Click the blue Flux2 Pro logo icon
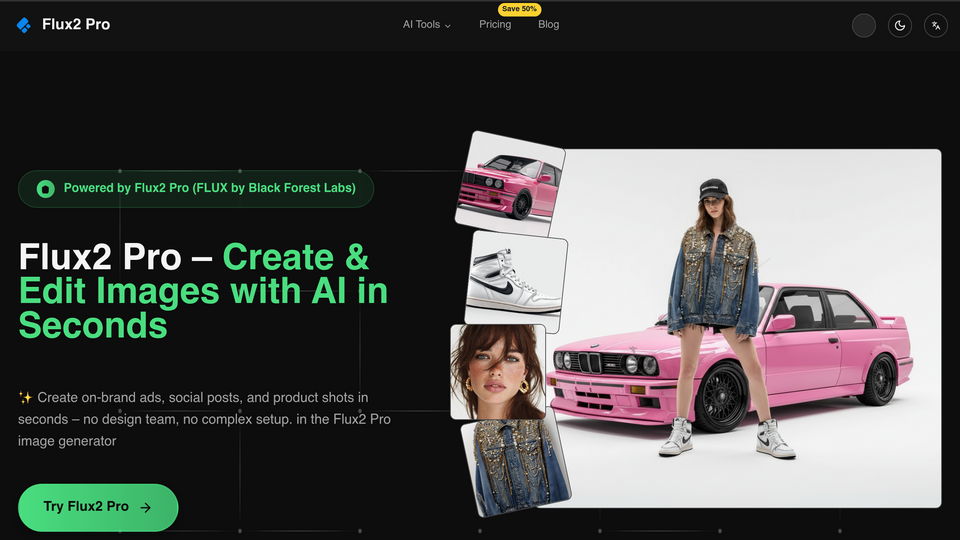 point(24,25)
